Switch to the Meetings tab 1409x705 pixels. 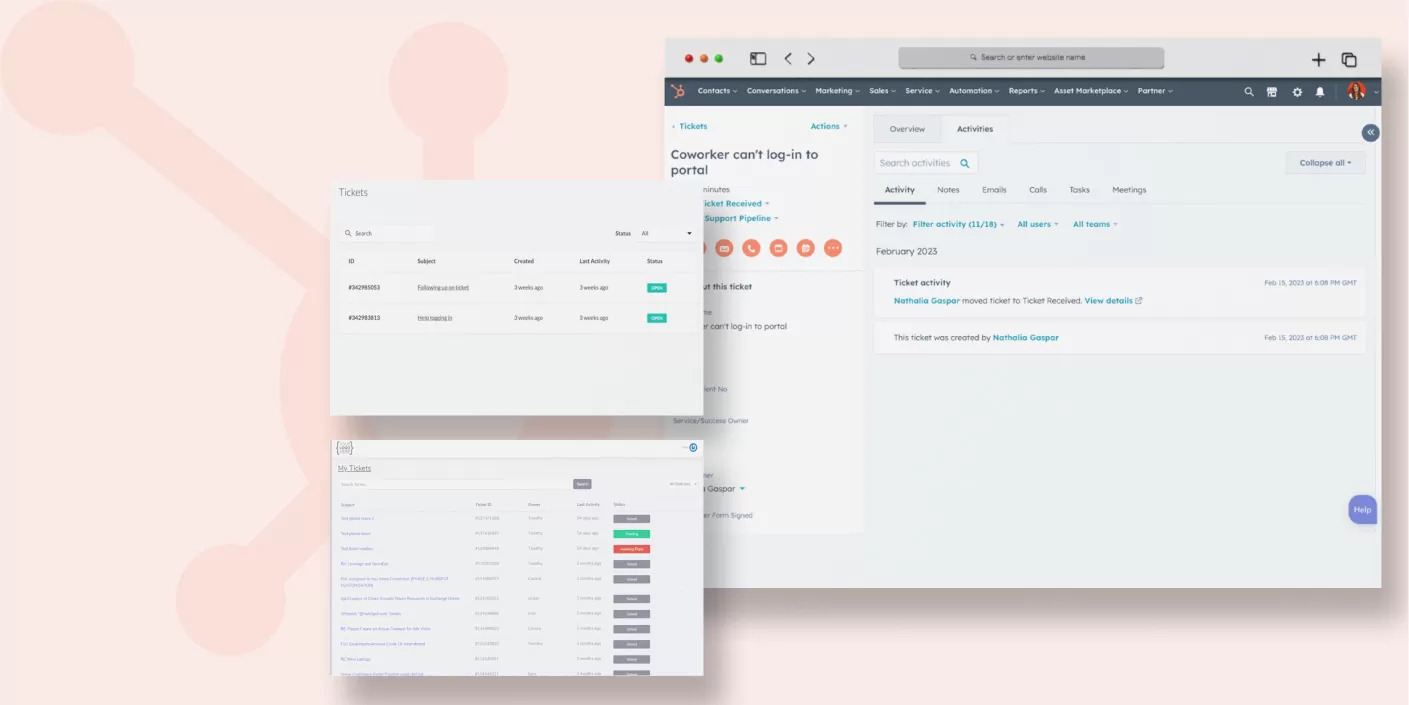coord(1129,190)
